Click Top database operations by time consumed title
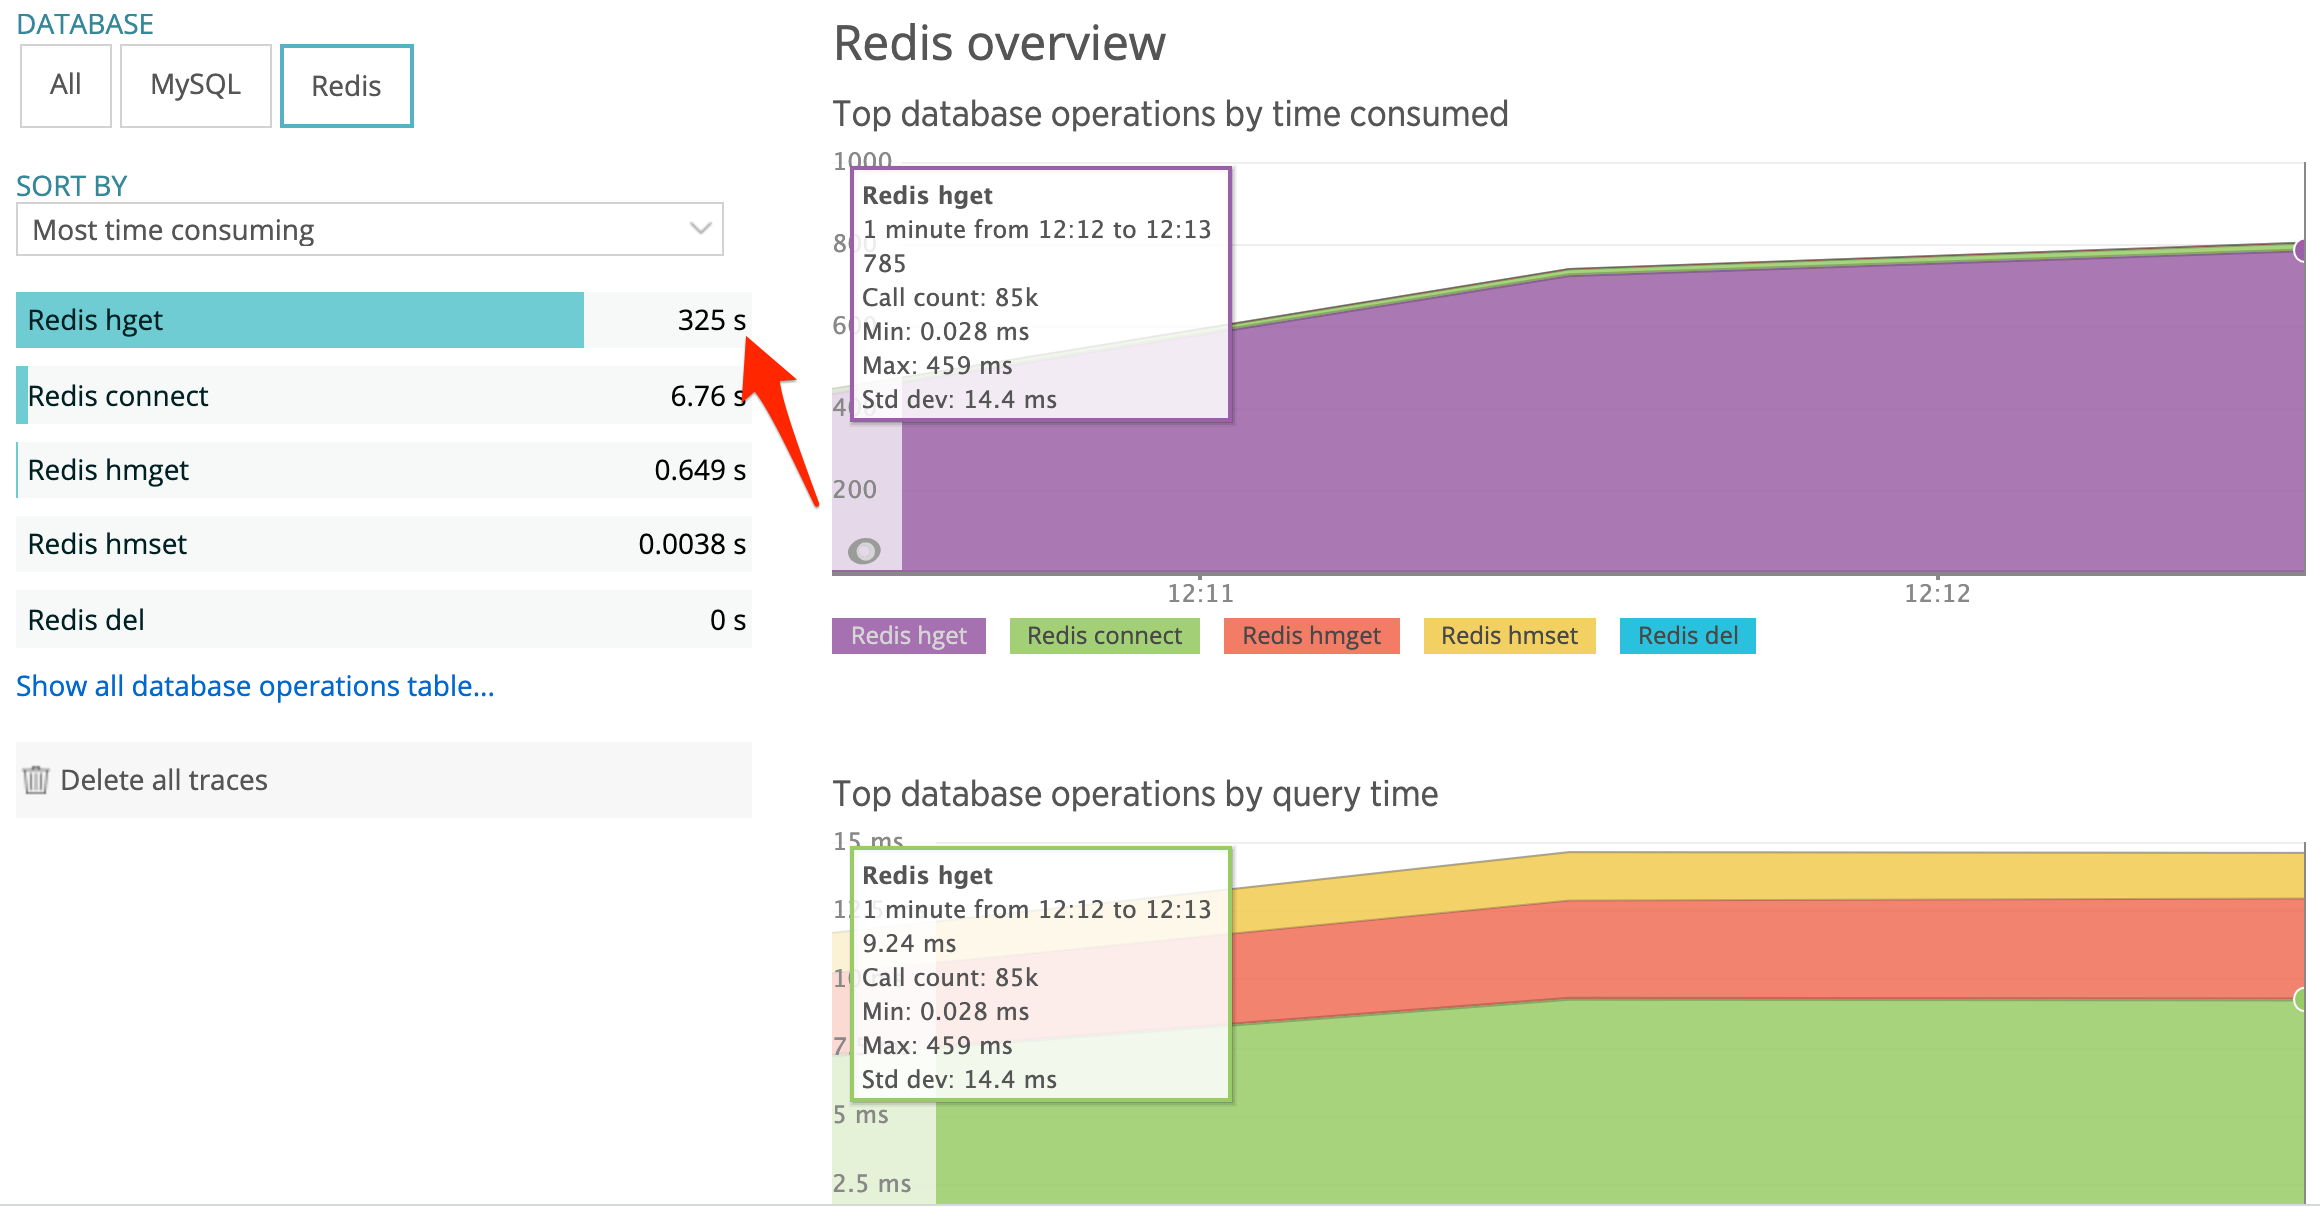The height and width of the screenshot is (1214, 2320). click(1170, 114)
